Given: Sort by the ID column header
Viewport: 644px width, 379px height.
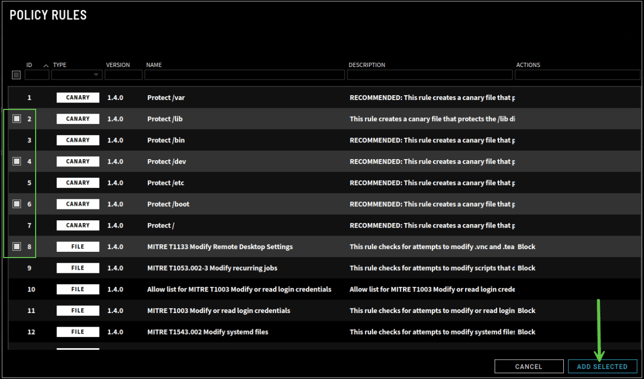Looking at the screenshot, I should point(29,65).
